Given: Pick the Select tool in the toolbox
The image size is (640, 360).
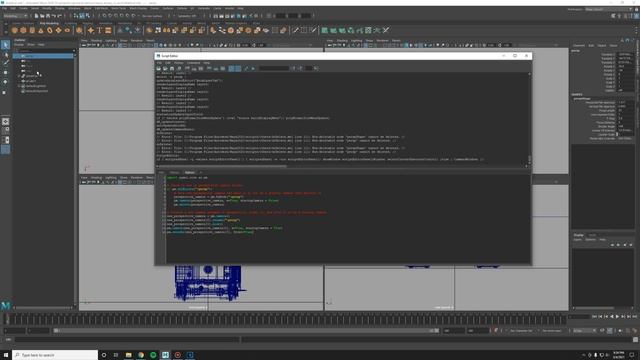Looking at the screenshot, I should click(5, 44).
